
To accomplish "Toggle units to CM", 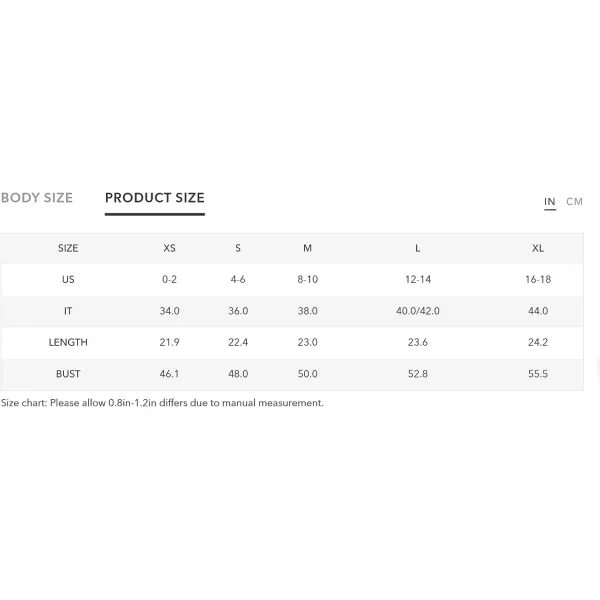I will [574, 202].
